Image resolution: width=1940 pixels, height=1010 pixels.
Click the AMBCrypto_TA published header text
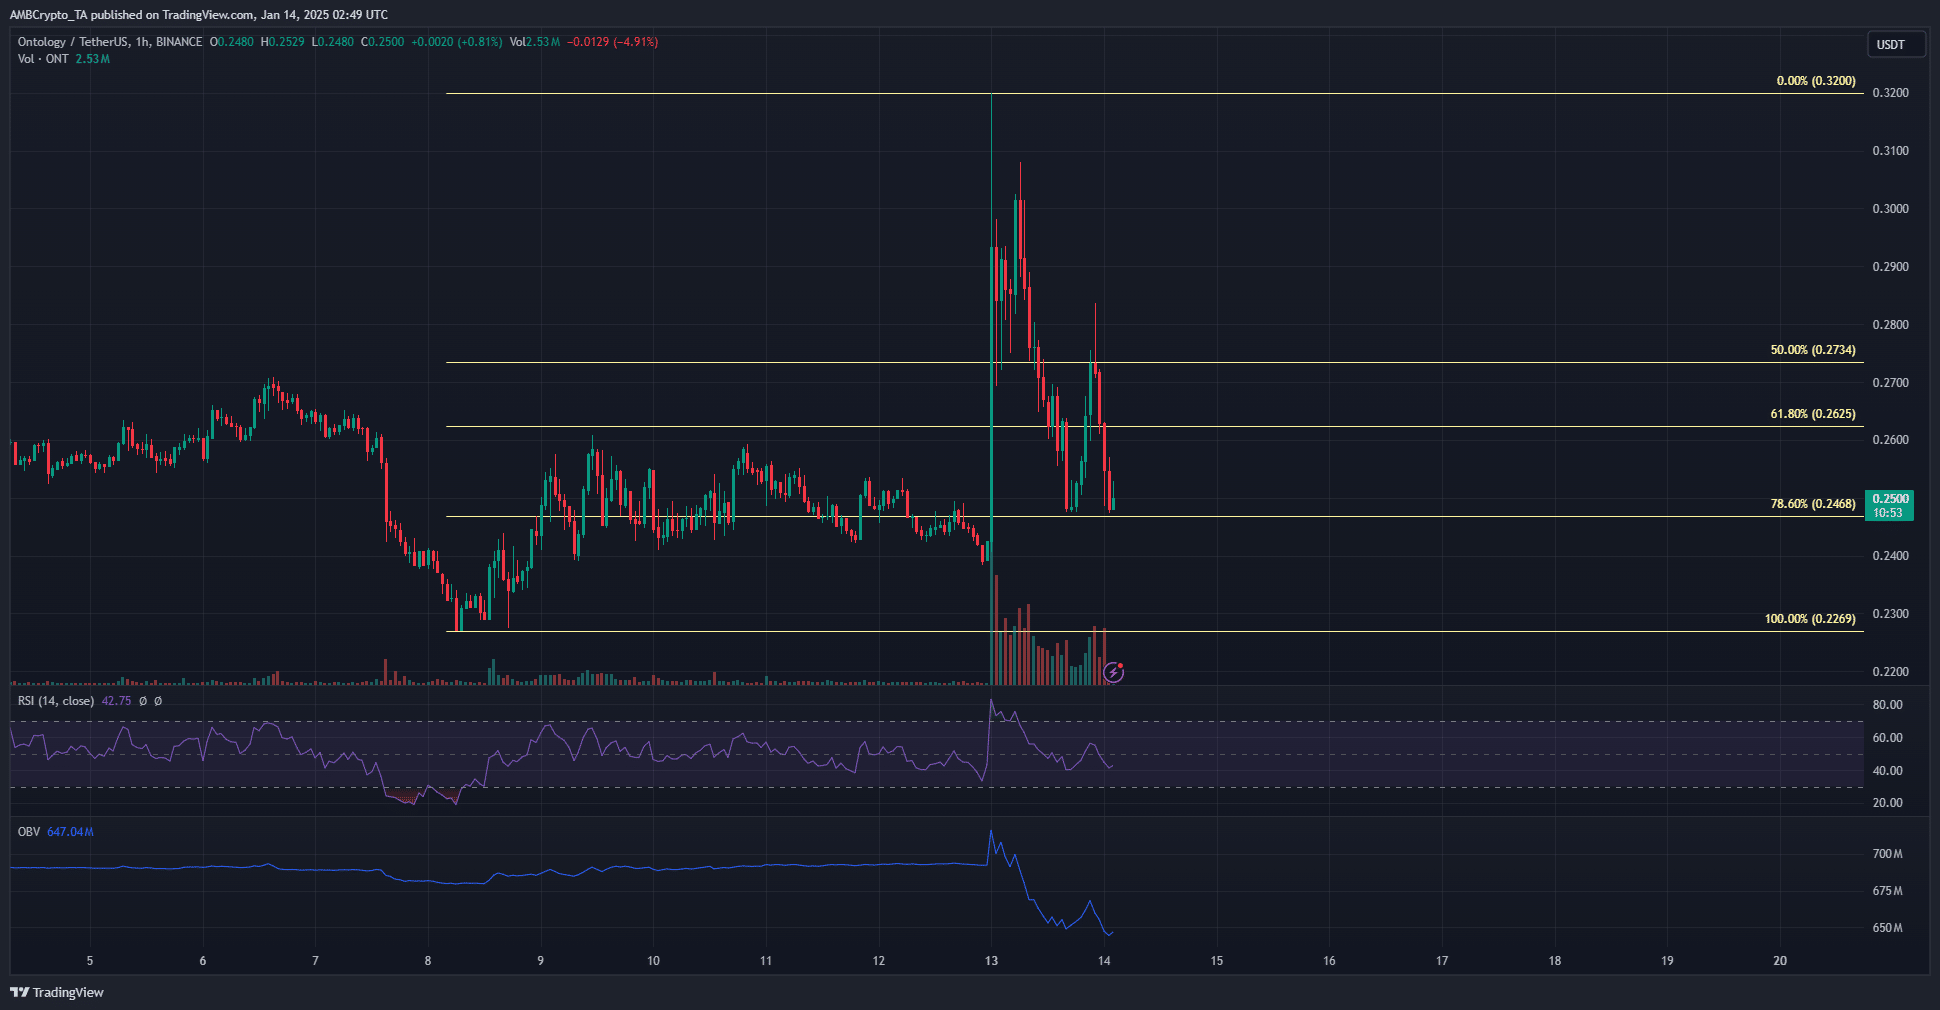click(198, 15)
